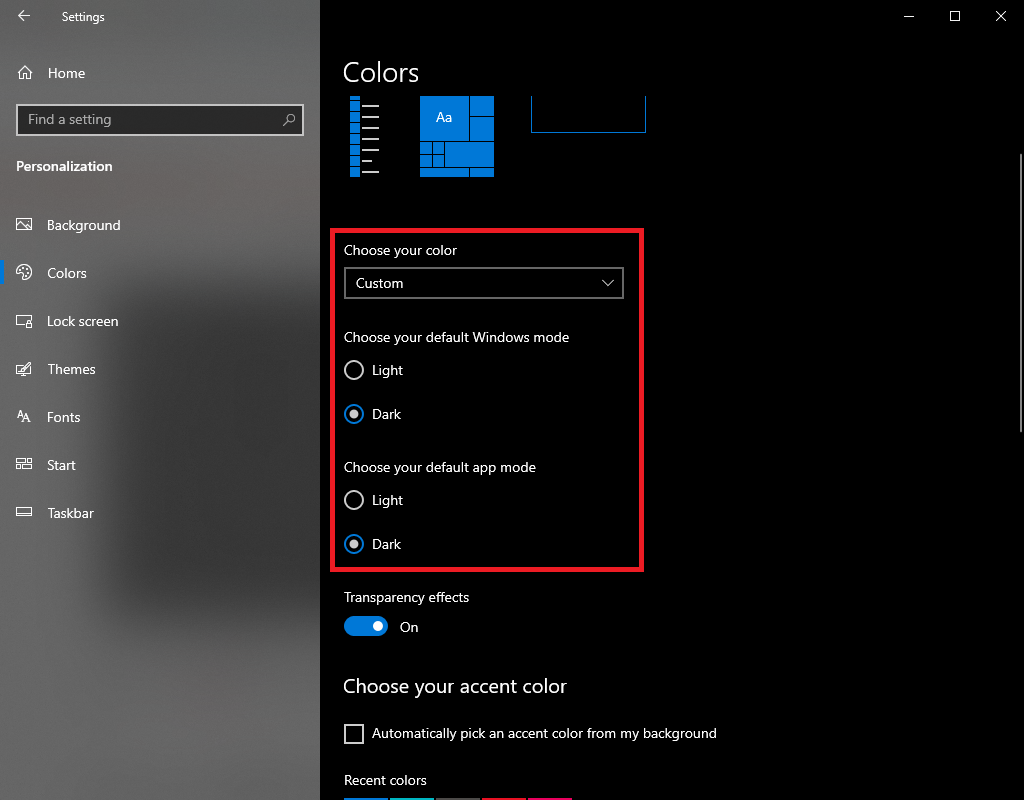The height and width of the screenshot is (800, 1024).
Task: Click the Themes brush icon
Action: pyautogui.click(x=24, y=369)
